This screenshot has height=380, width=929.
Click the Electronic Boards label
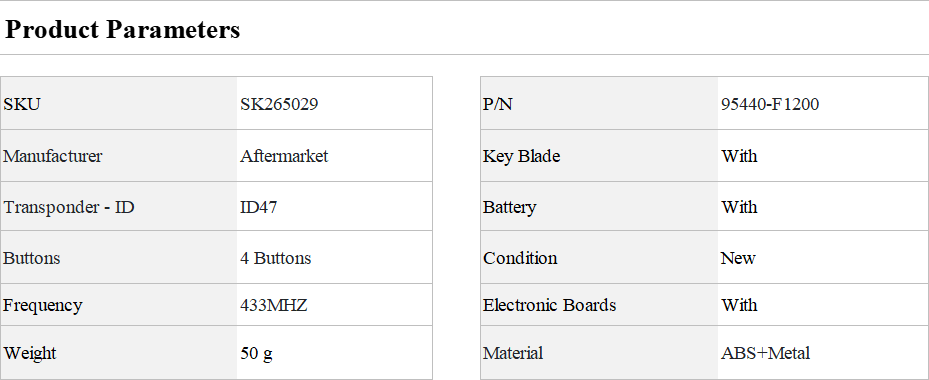point(549,305)
